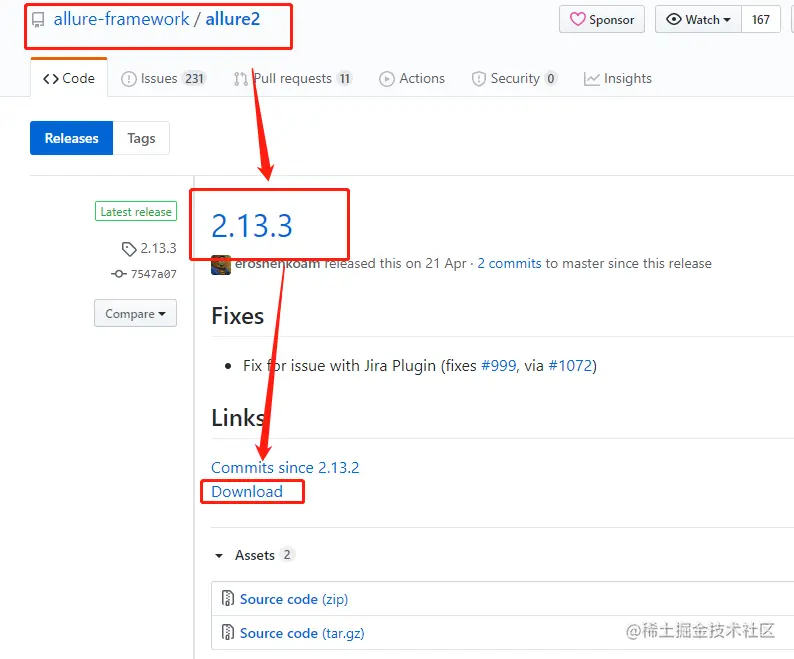This screenshot has width=794, height=659.
Task: Click the zip file icon
Action: [x=227, y=598]
